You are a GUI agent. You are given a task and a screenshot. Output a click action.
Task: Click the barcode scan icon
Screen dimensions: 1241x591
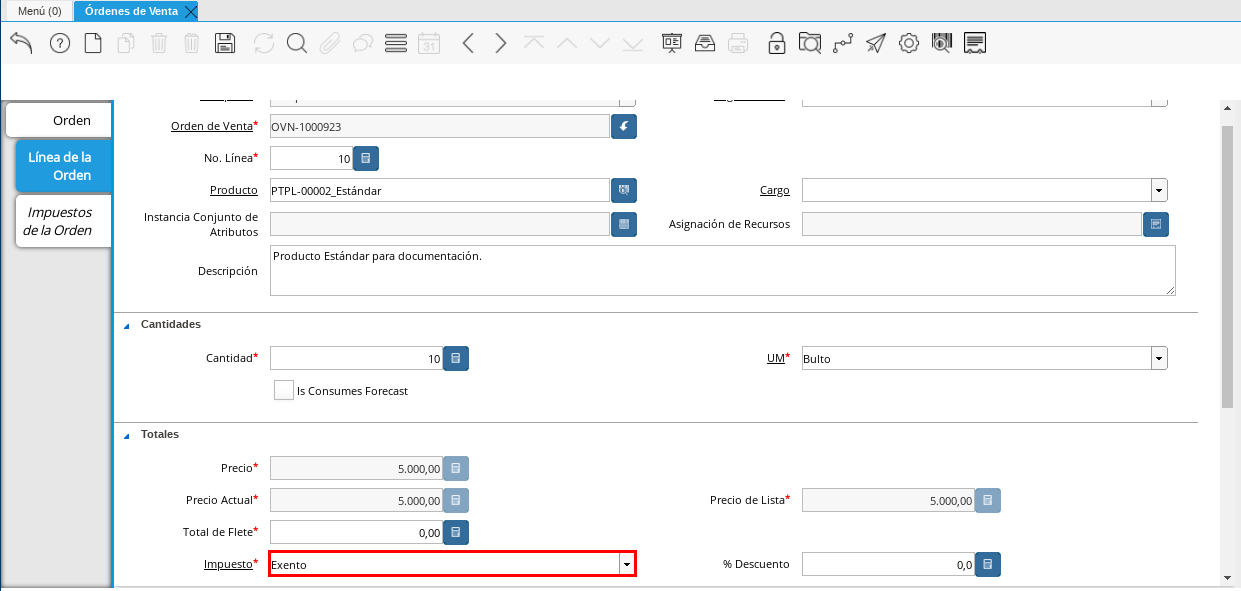click(942, 43)
